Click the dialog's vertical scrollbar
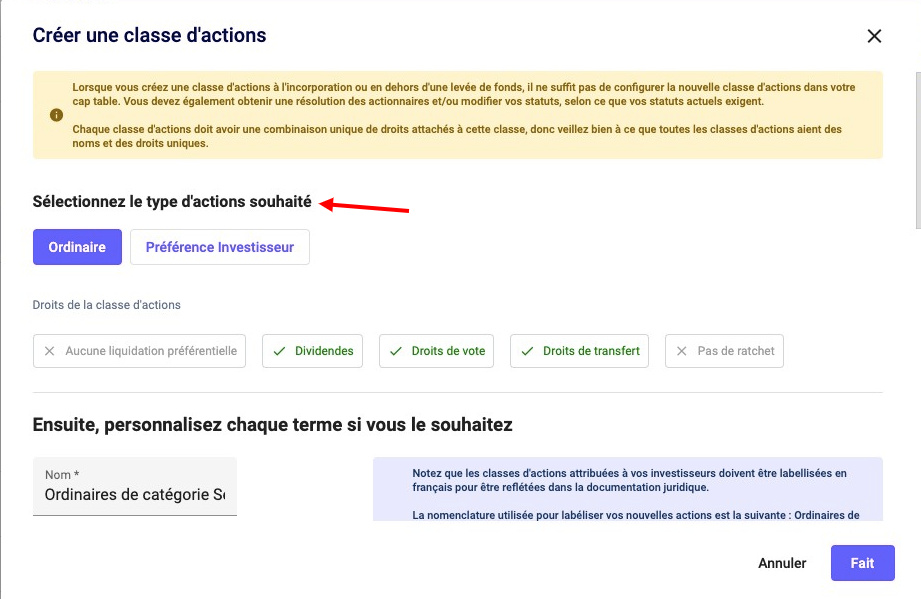Screen dimensions: 921x599 click(x=916, y=140)
